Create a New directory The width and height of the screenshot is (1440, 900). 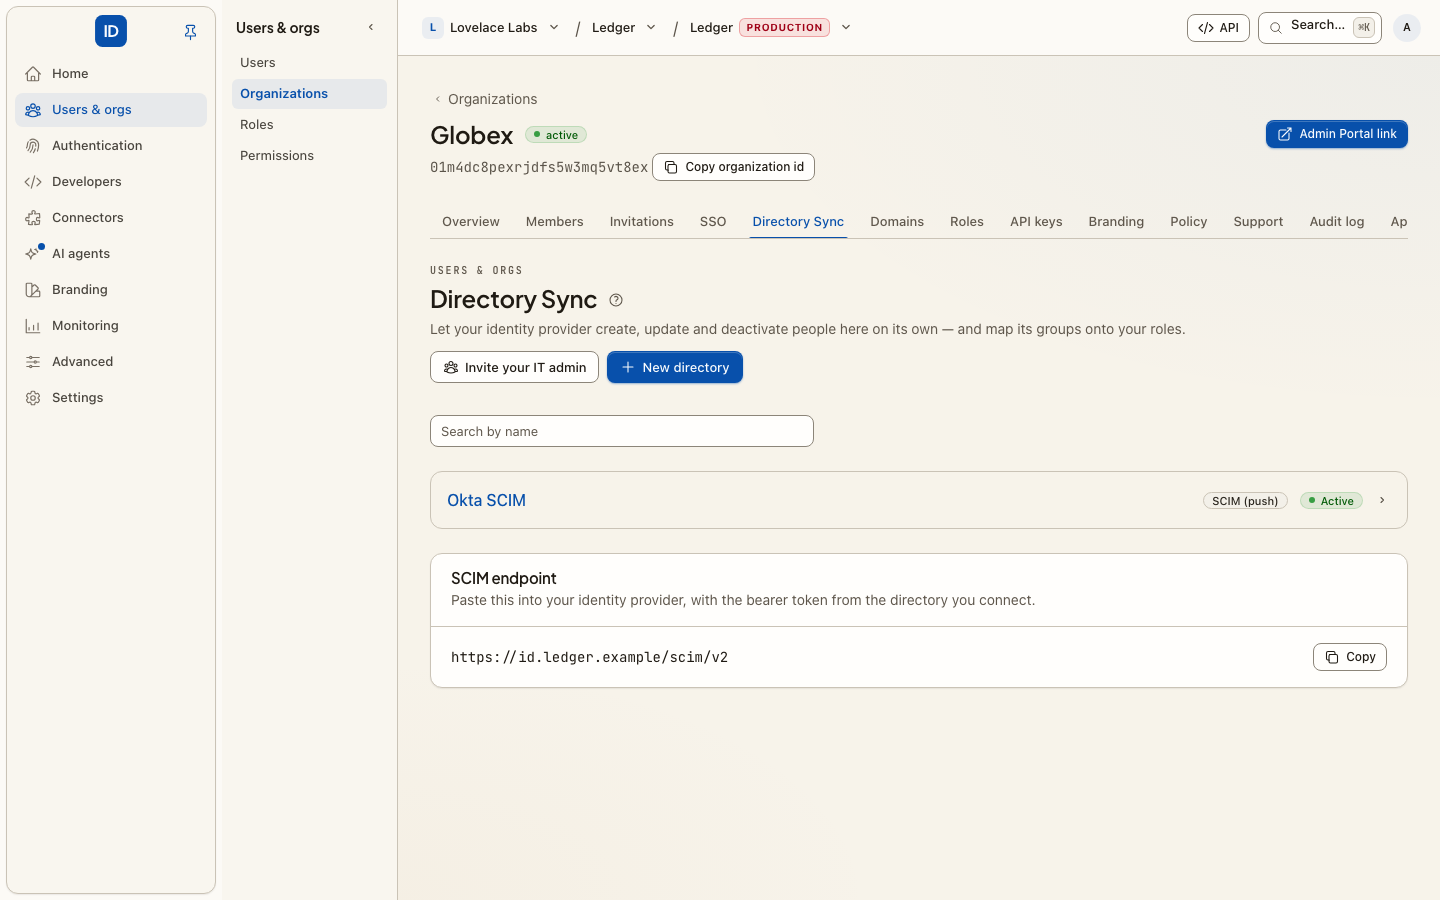[x=675, y=367]
